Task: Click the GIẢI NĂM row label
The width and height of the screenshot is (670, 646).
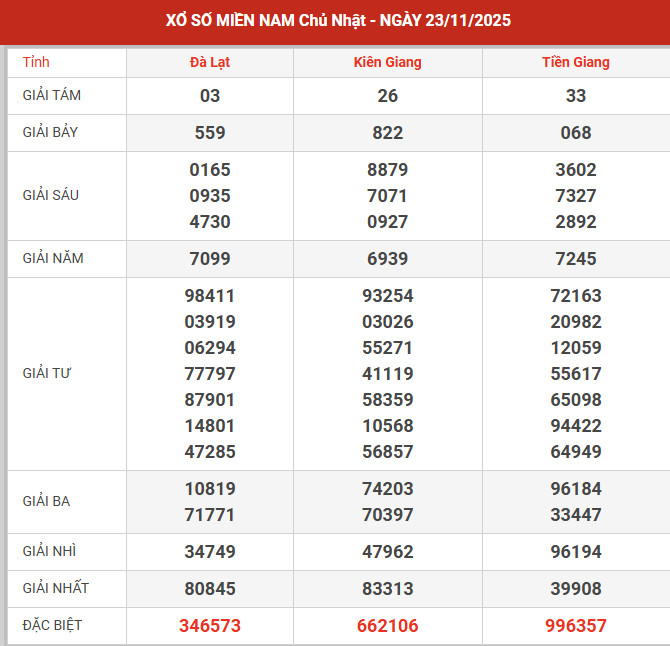Action: tap(53, 258)
